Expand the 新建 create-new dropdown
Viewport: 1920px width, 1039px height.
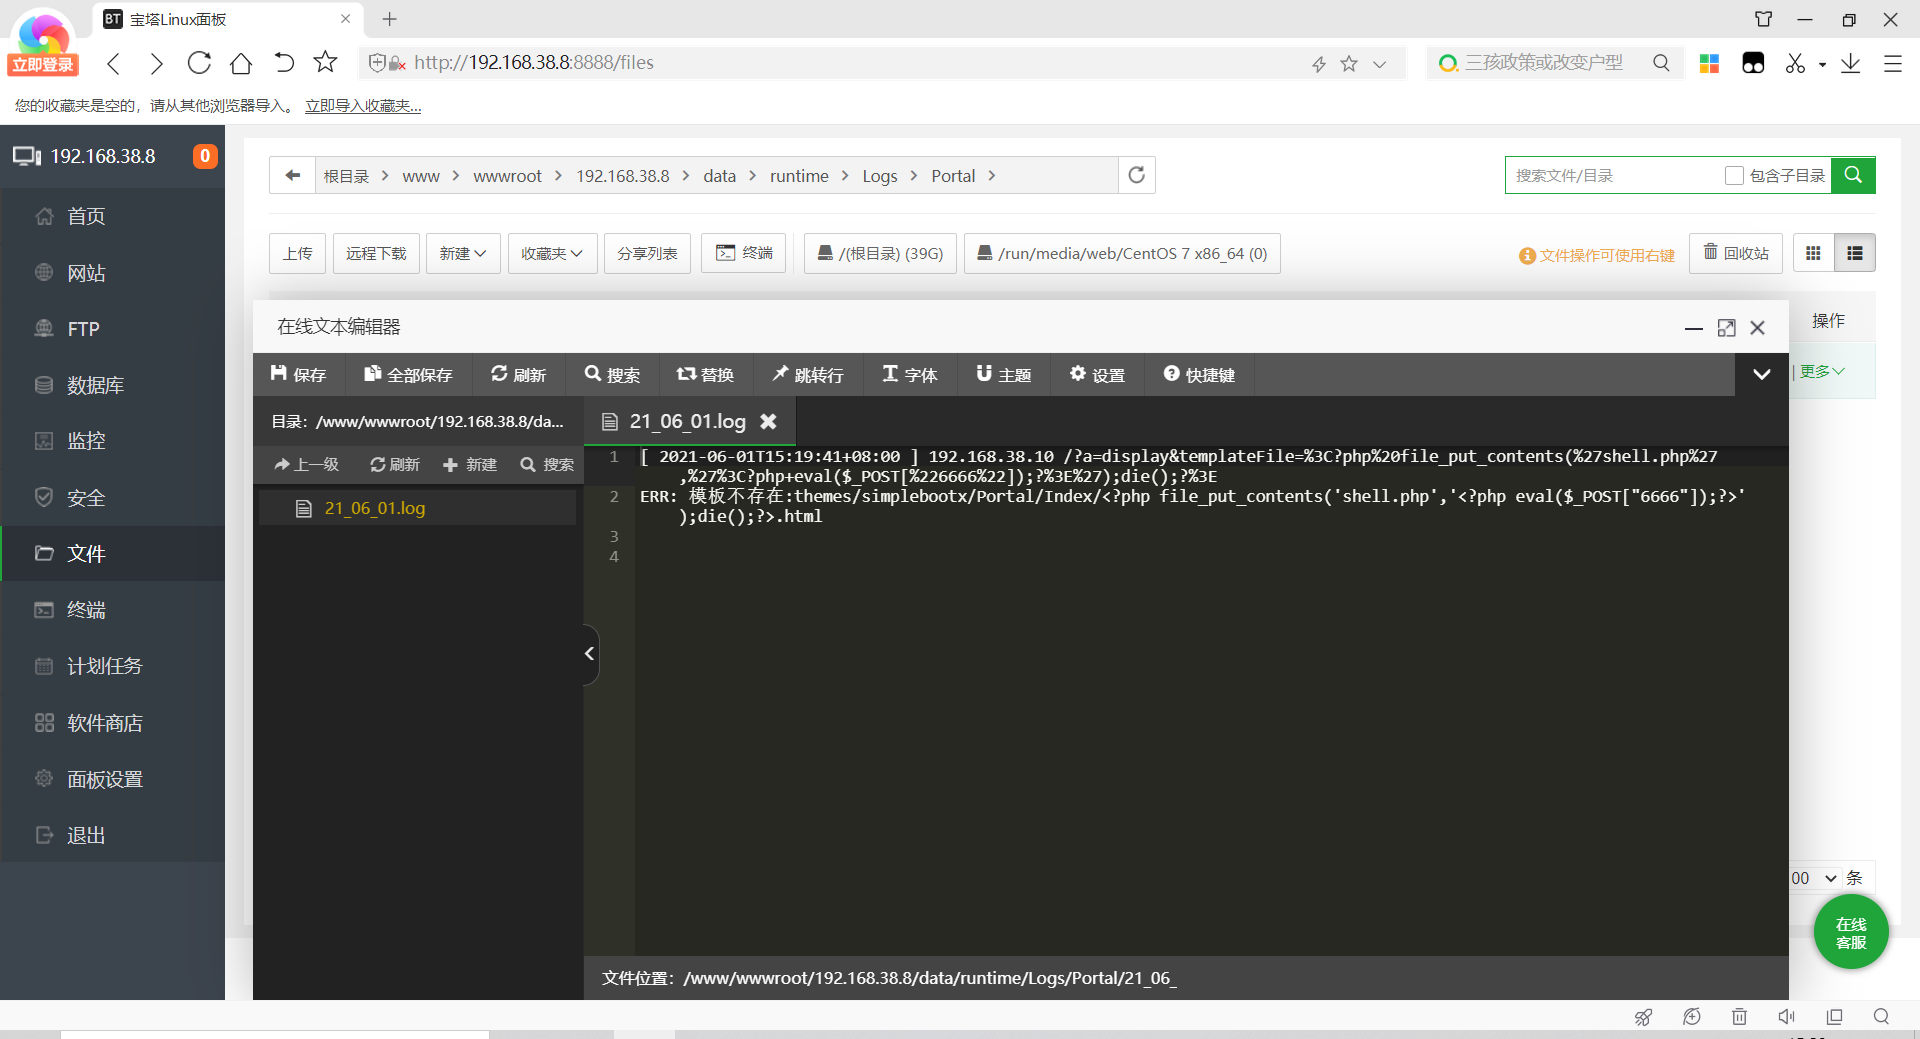(462, 253)
